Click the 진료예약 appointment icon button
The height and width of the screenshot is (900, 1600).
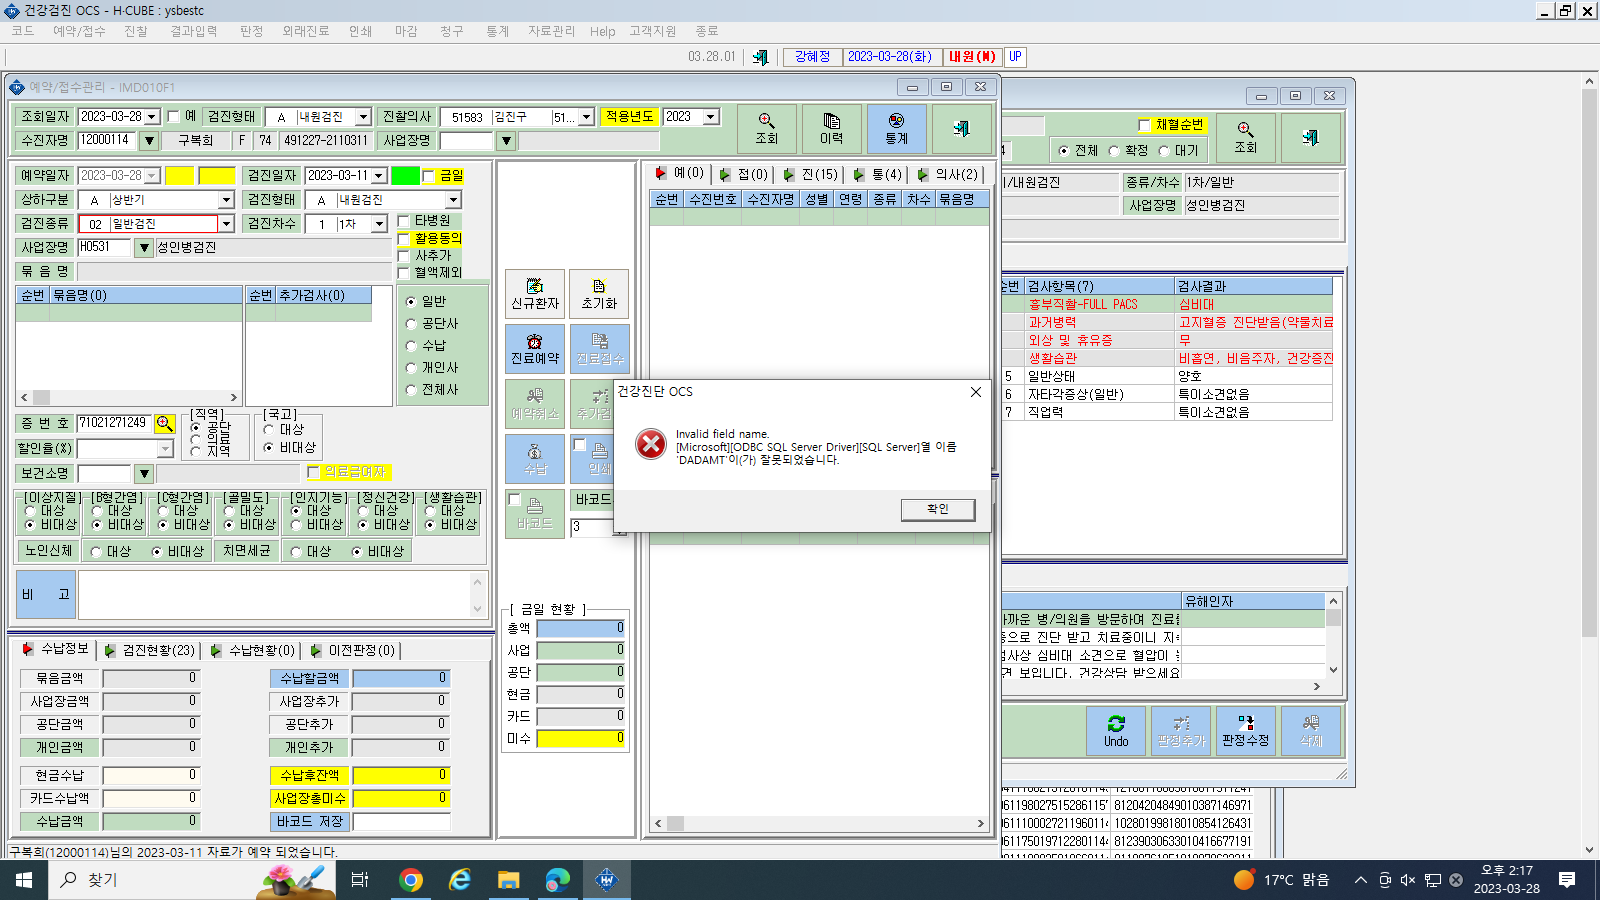[x=535, y=349]
